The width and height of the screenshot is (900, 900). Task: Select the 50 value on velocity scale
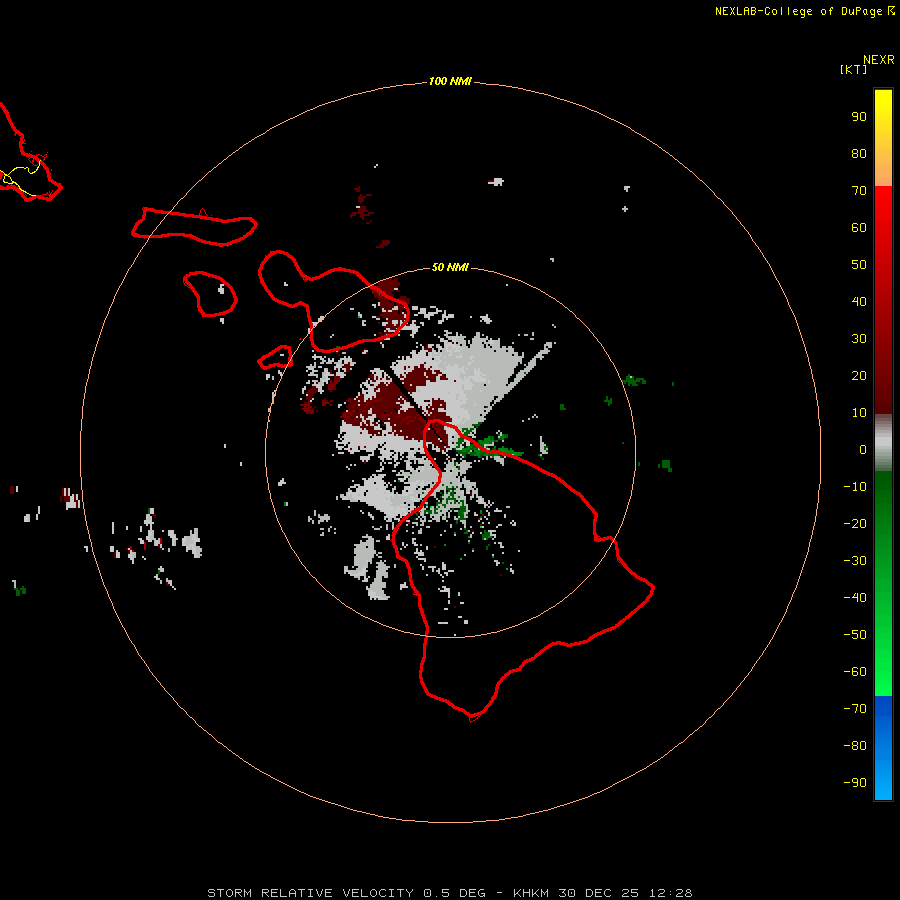pos(859,265)
